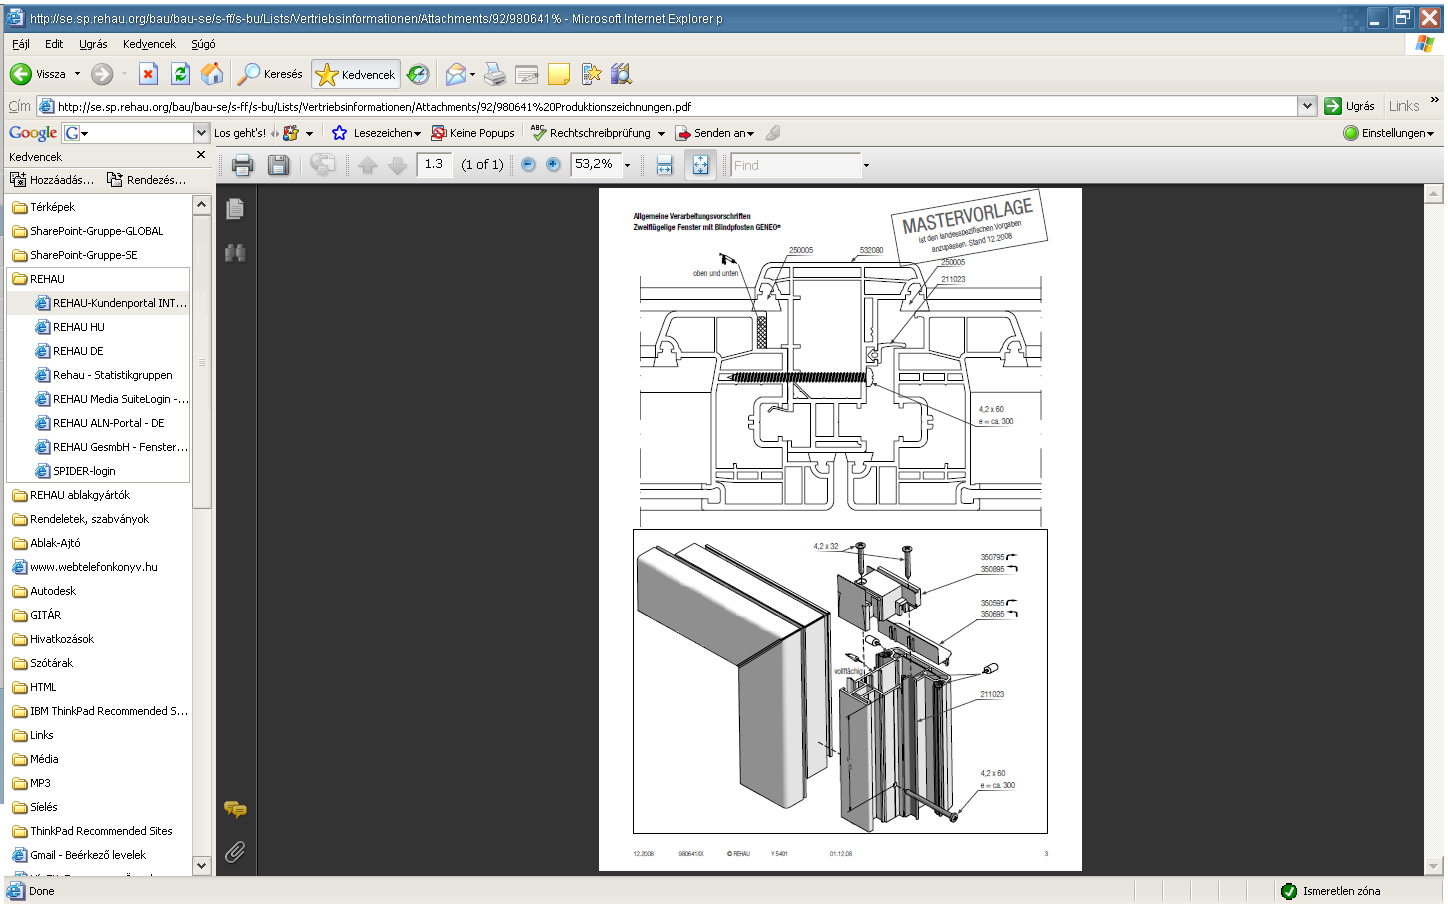
Task: Open the Comments panel icon
Action: tap(235, 809)
